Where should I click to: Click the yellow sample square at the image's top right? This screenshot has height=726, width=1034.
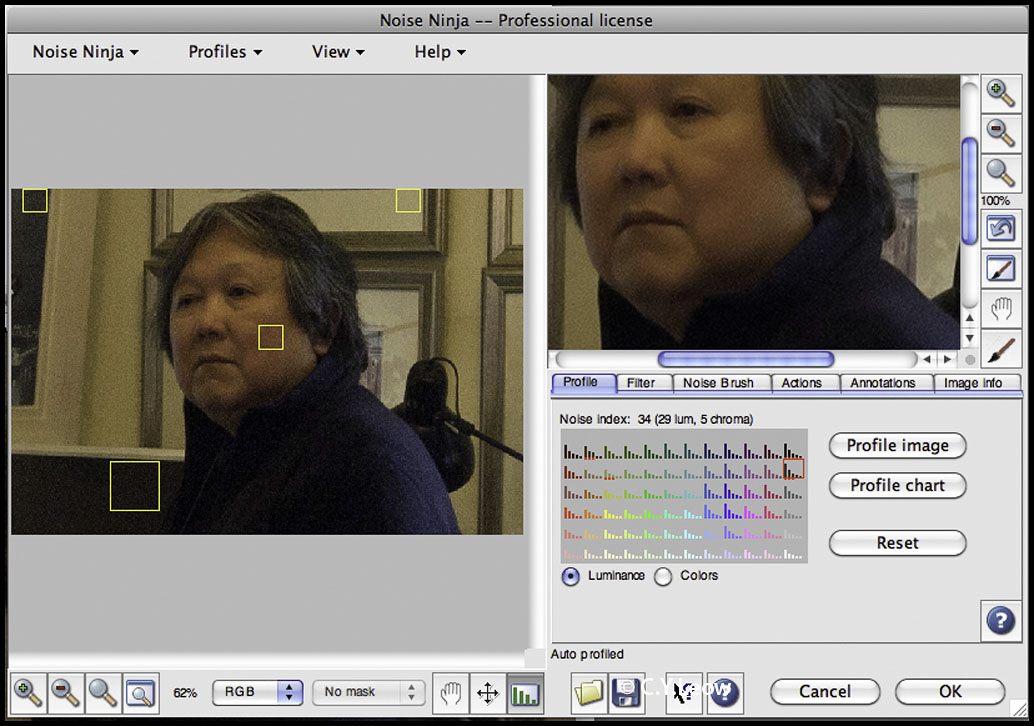point(408,200)
